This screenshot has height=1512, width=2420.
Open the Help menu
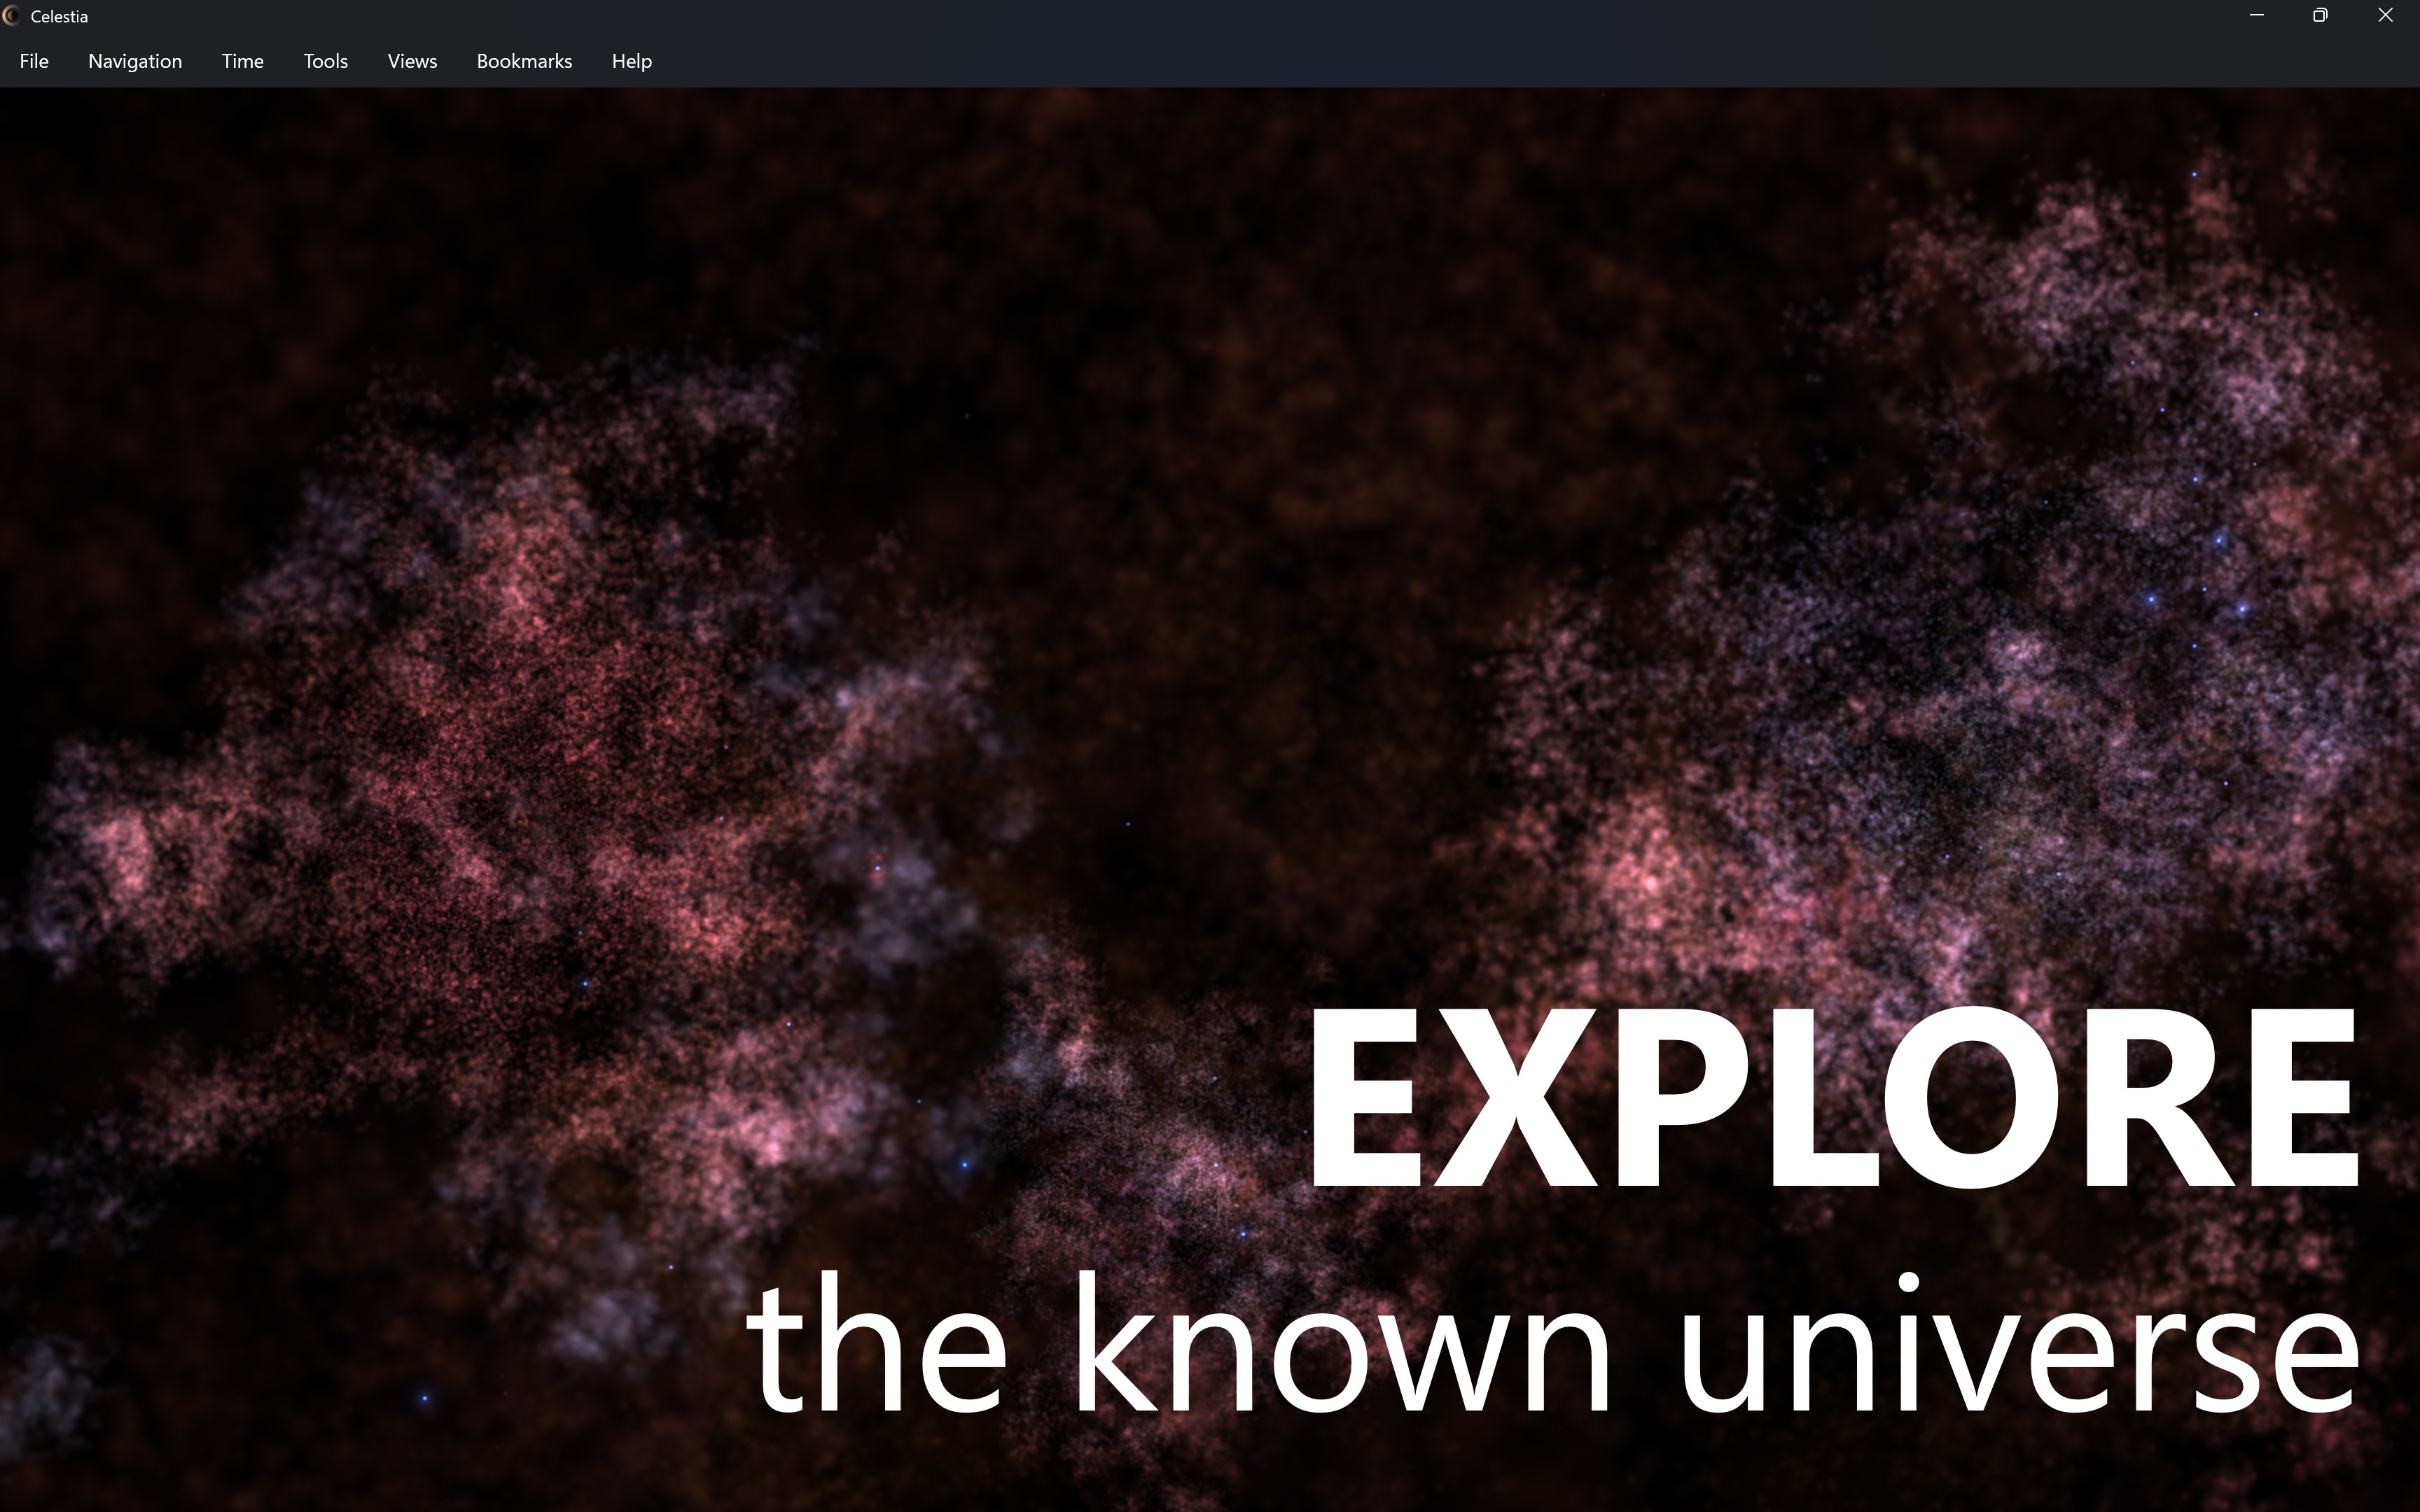tap(630, 61)
